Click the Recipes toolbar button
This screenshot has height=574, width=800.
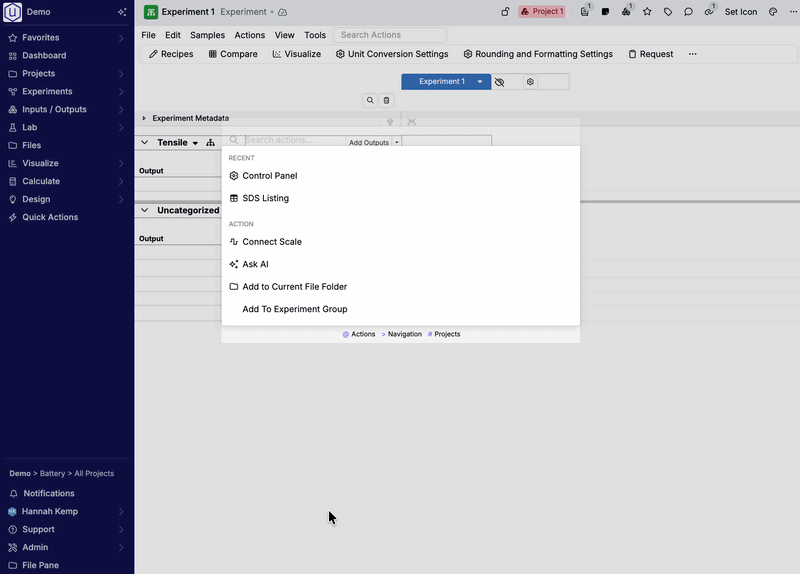(171, 54)
